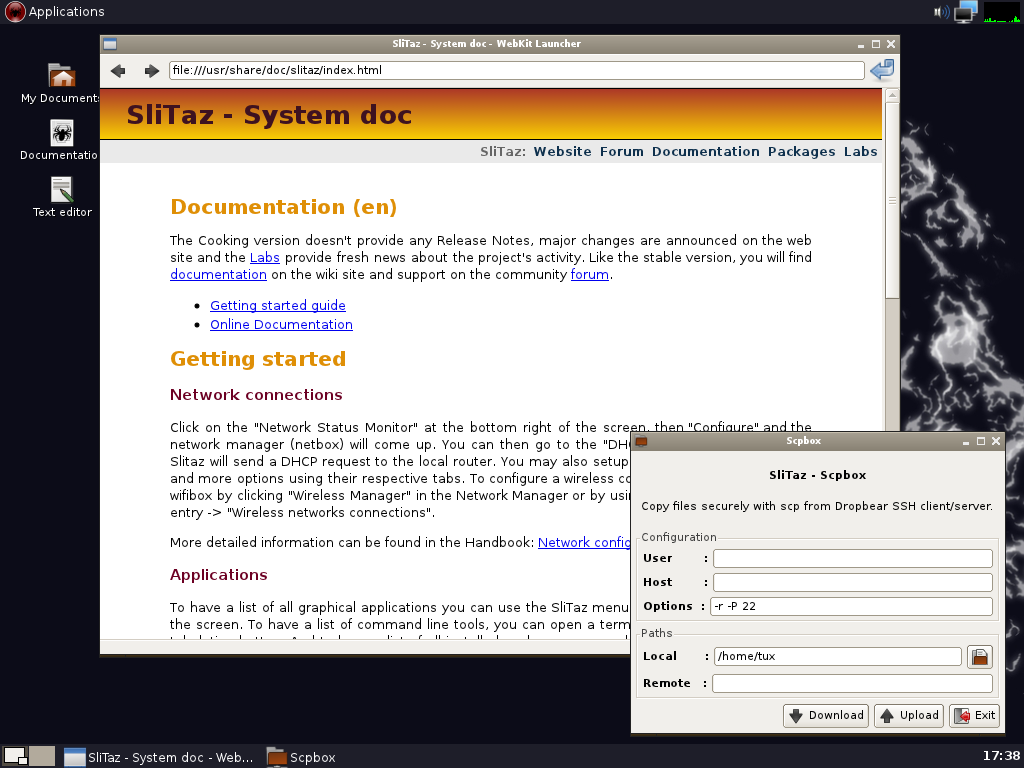Maximize the WebKit Launcher window
The width and height of the screenshot is (1024, 768).
(876, 44)
